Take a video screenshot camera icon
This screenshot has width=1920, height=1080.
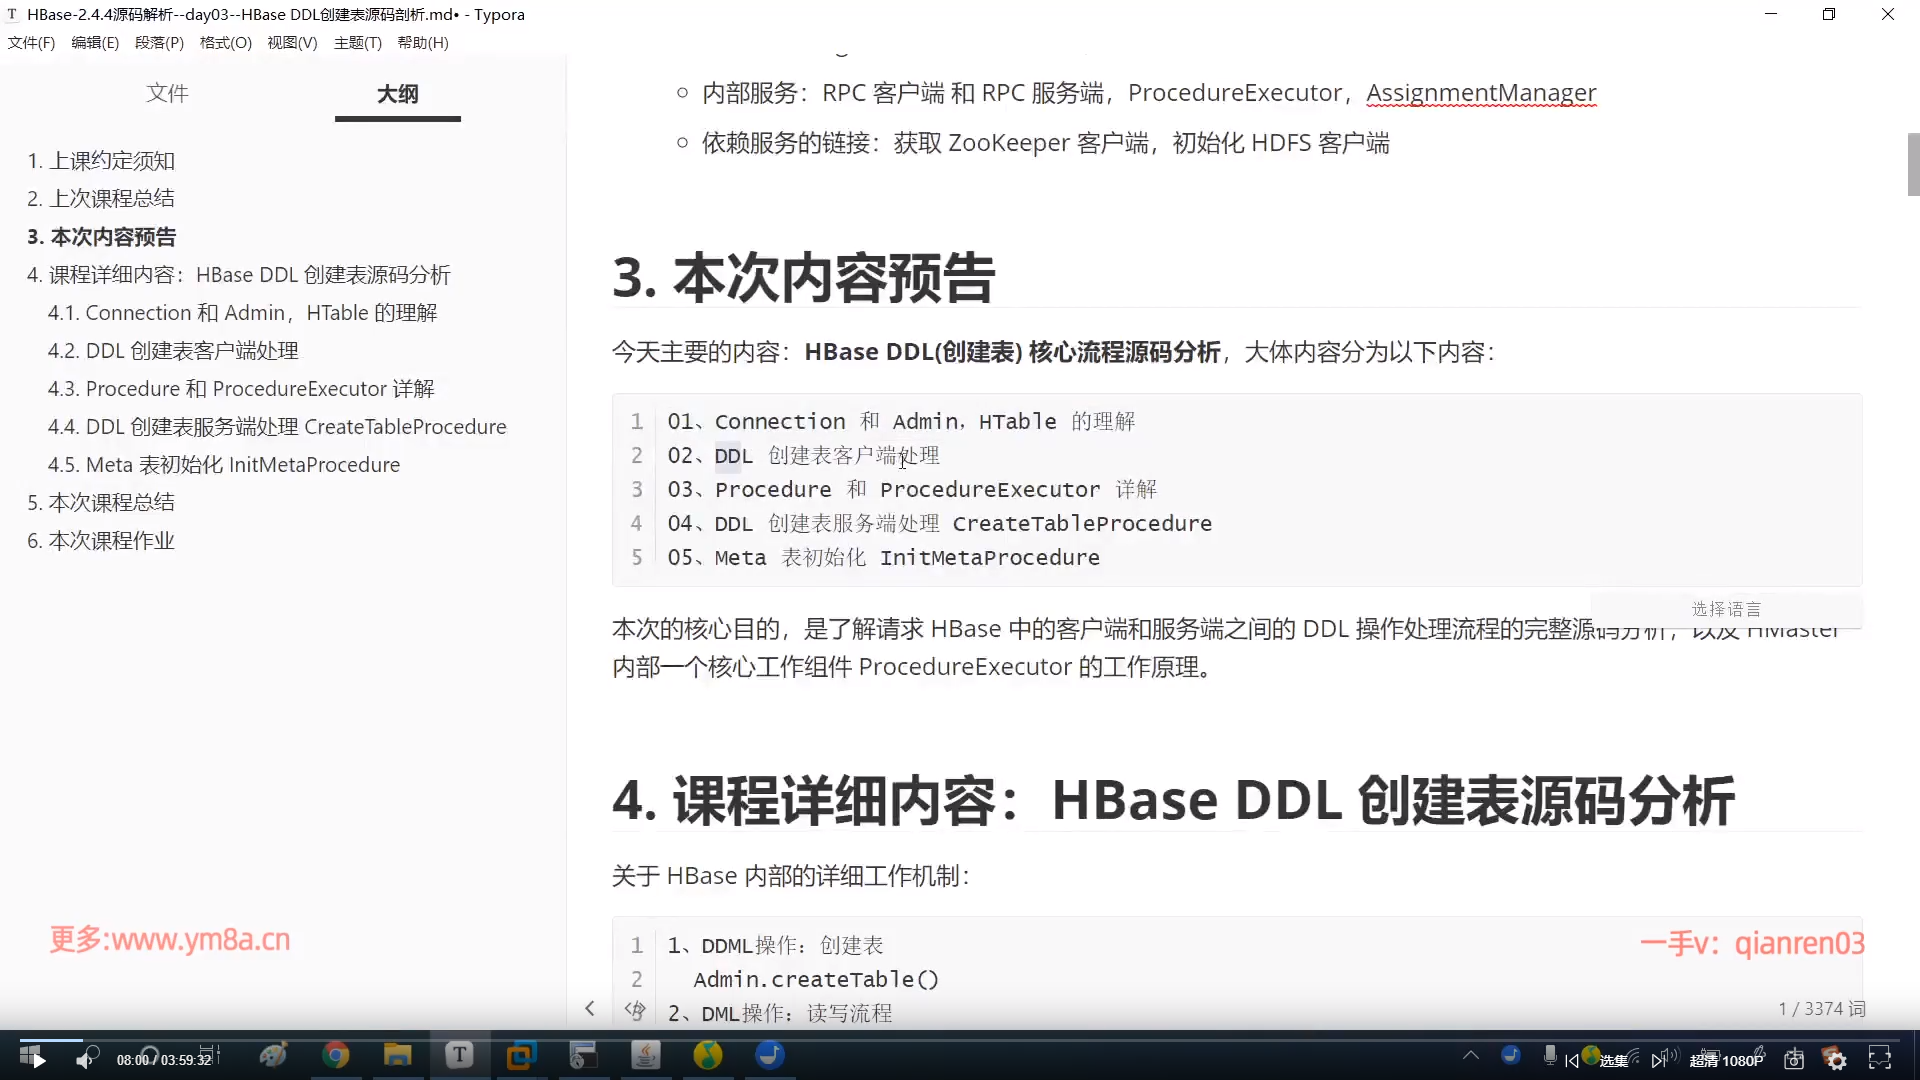click(x=1794, y=1059)
